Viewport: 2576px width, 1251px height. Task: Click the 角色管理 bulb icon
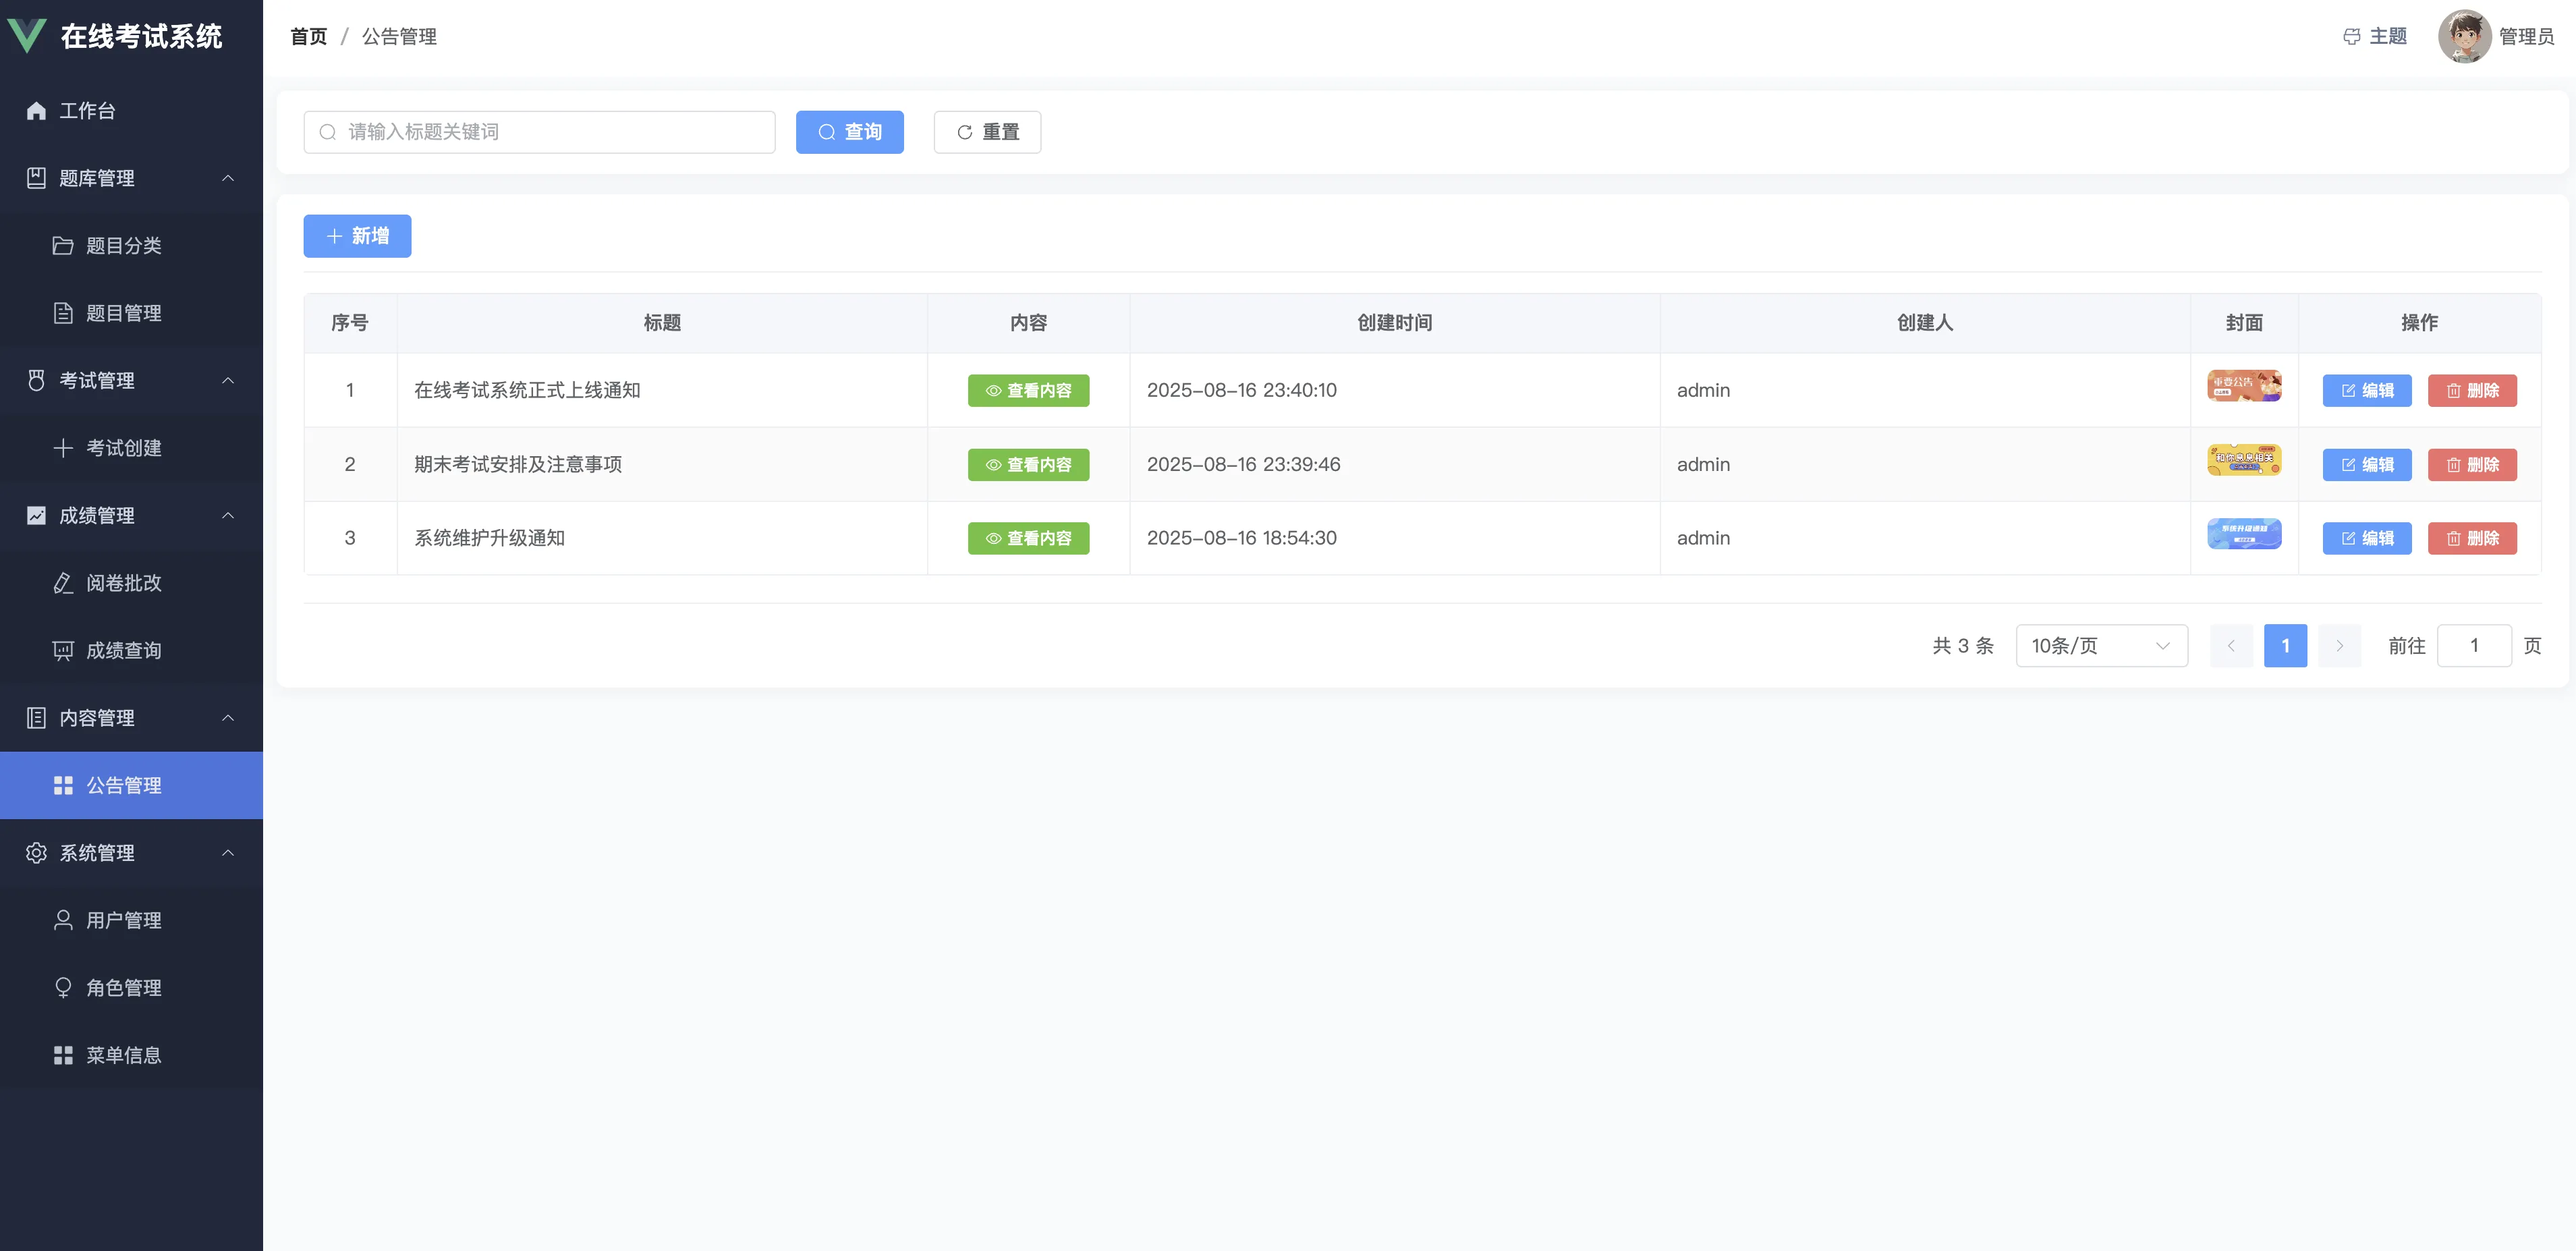click(63, 988)
